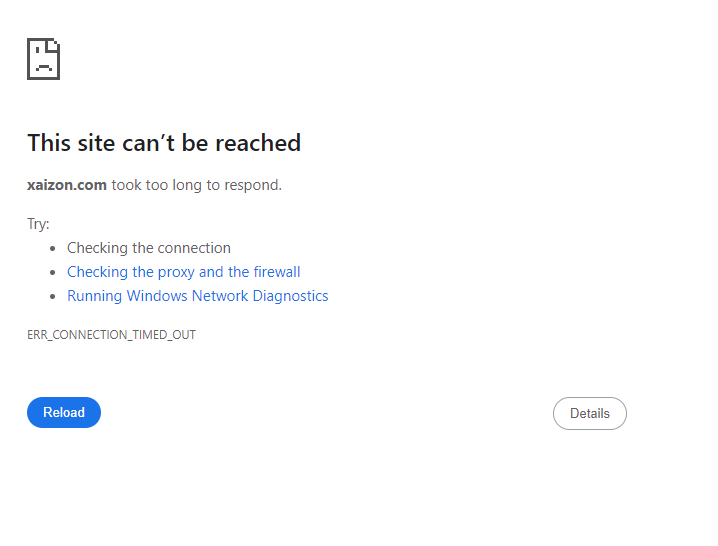
Task: Open the Details button
Action: (x=590, y=413)
